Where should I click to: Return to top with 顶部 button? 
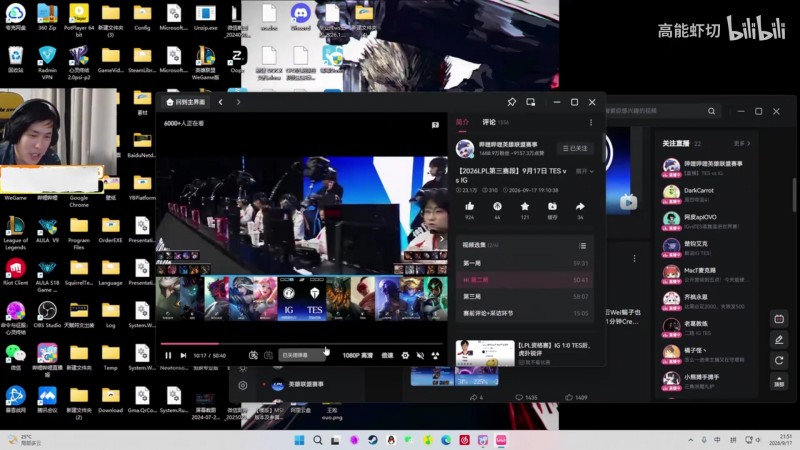pyautogui.click(x=779, y=382)
